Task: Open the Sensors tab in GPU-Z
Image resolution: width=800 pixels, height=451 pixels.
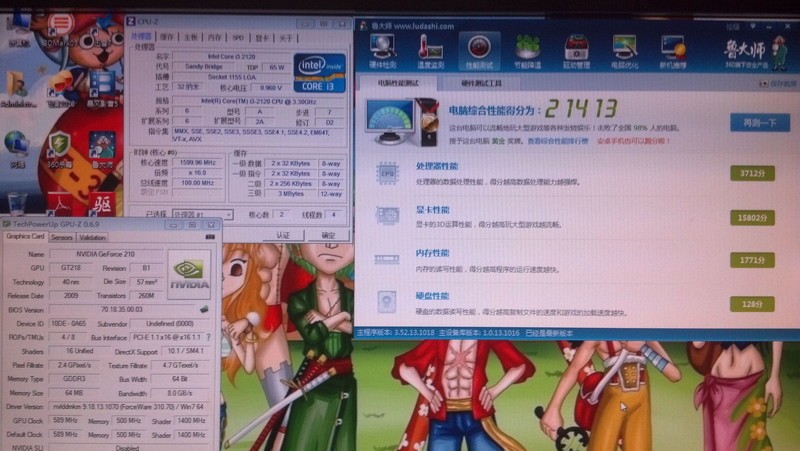Action: pyautogui.click(x=62, y=238)
